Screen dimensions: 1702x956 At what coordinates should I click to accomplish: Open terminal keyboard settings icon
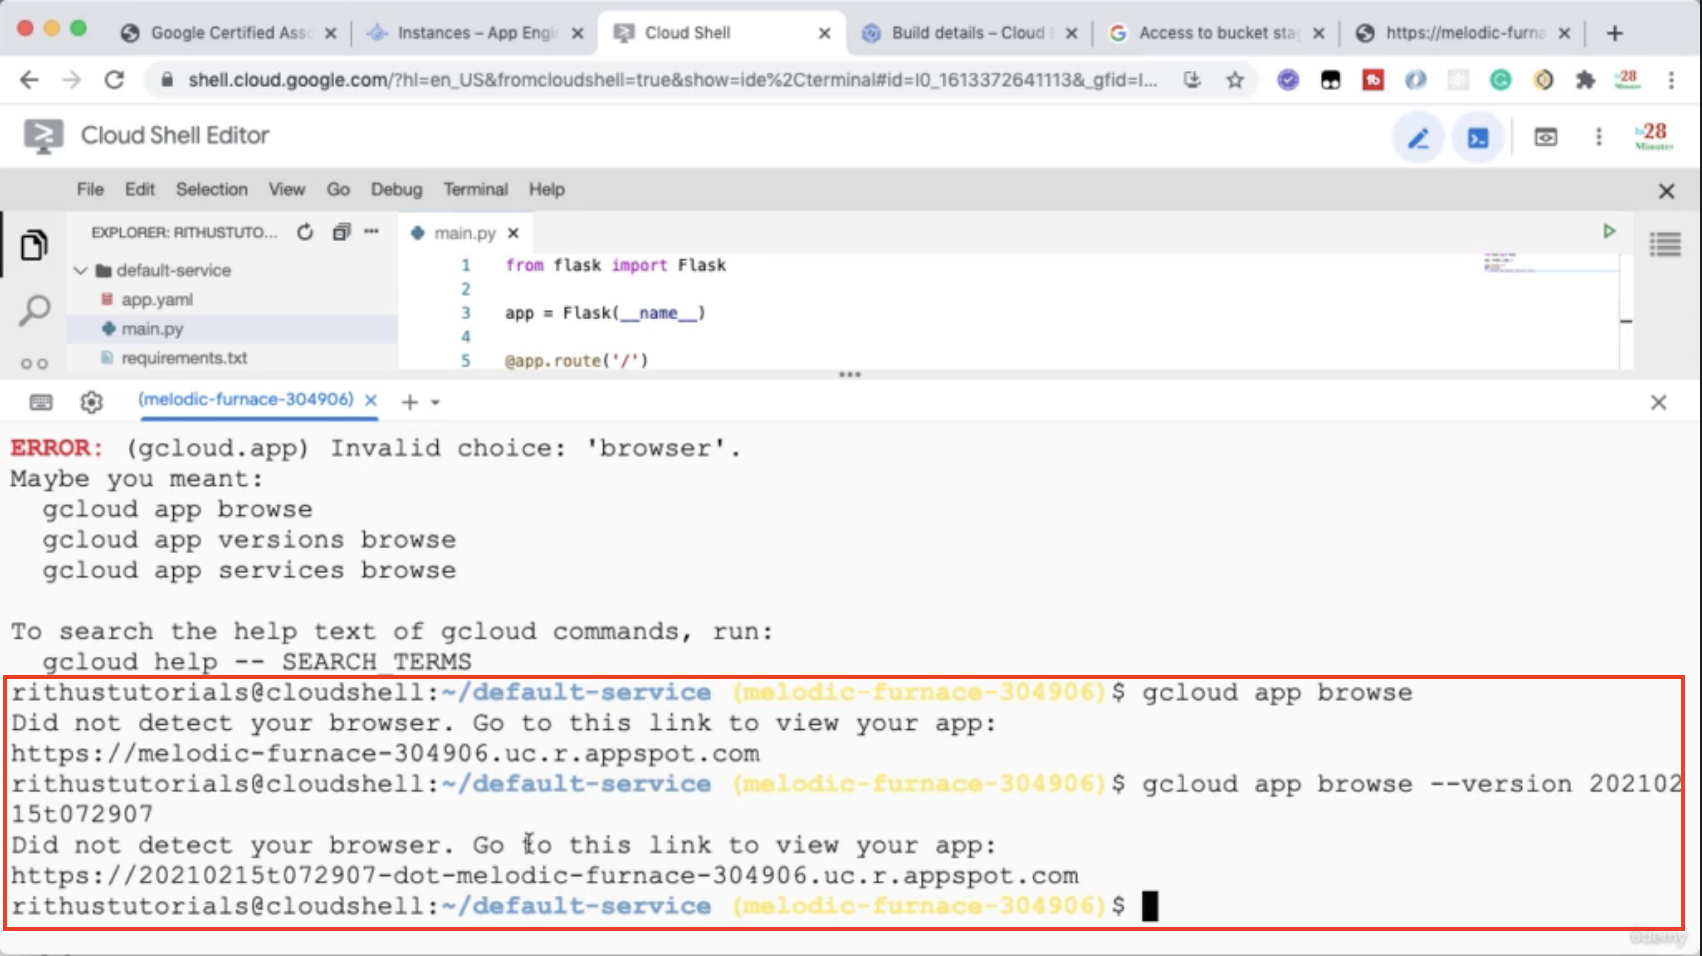pyautogui.click(x=41, y=402)
